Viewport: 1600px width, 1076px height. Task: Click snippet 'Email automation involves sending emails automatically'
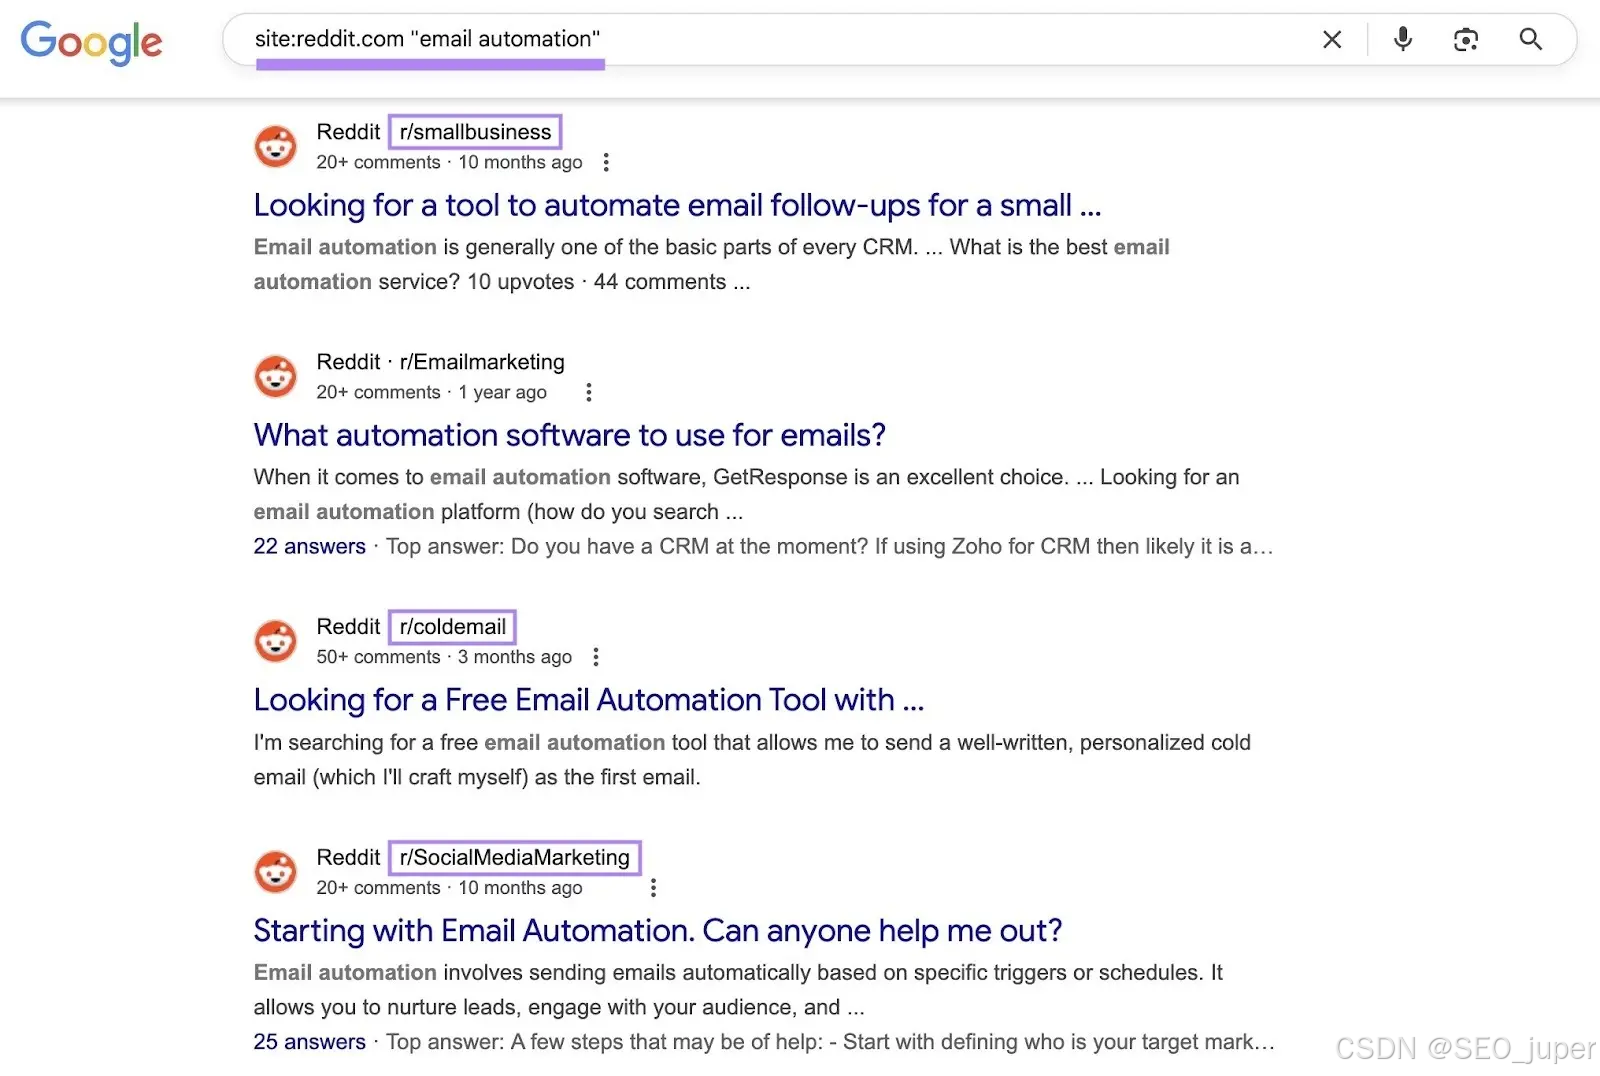point(738,990)
